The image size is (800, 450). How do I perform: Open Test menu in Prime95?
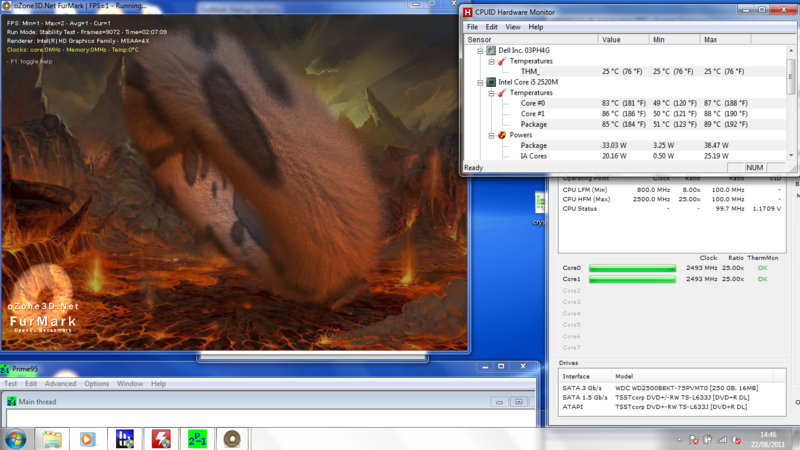(11, 384)
